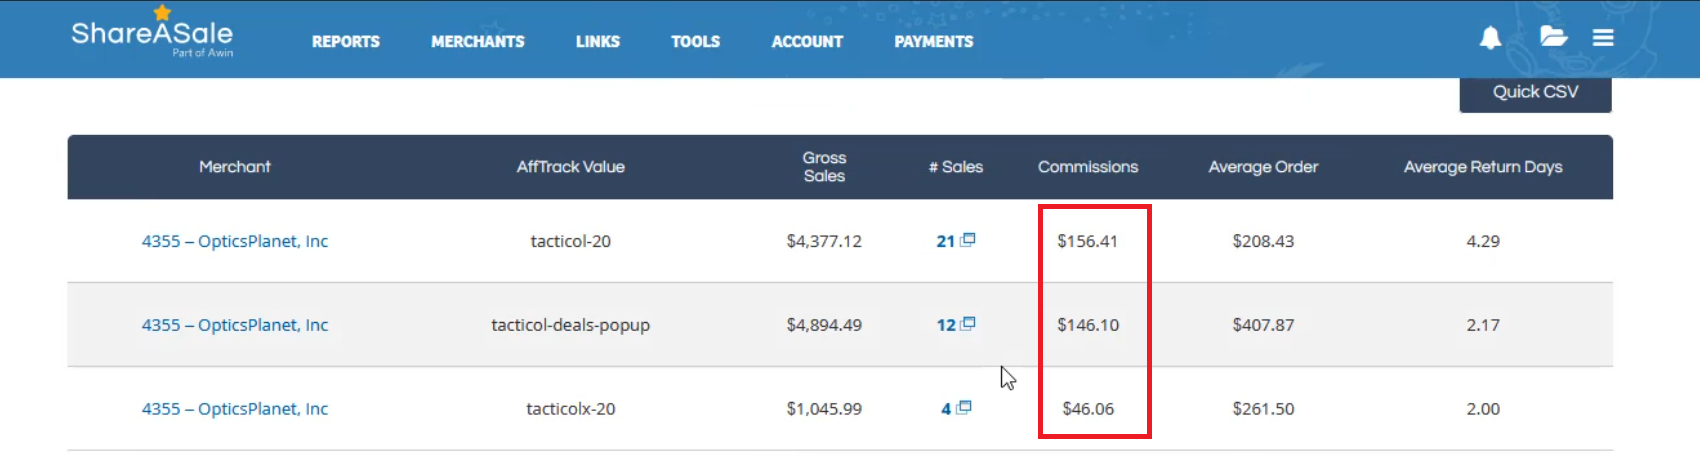Click the 12 sales count link
The image size is (1700, 464).
(x=945, y=325)
